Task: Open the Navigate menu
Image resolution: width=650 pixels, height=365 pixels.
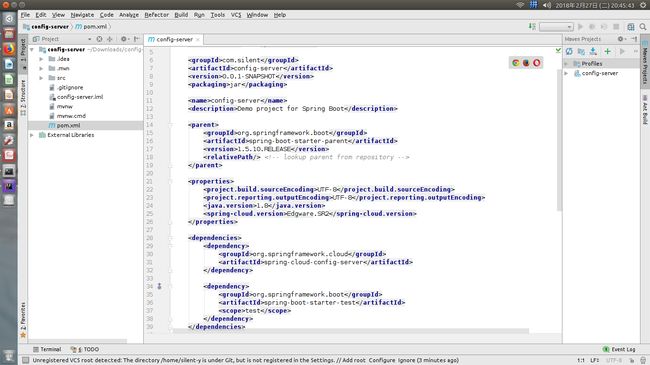Action: [82, 15]
